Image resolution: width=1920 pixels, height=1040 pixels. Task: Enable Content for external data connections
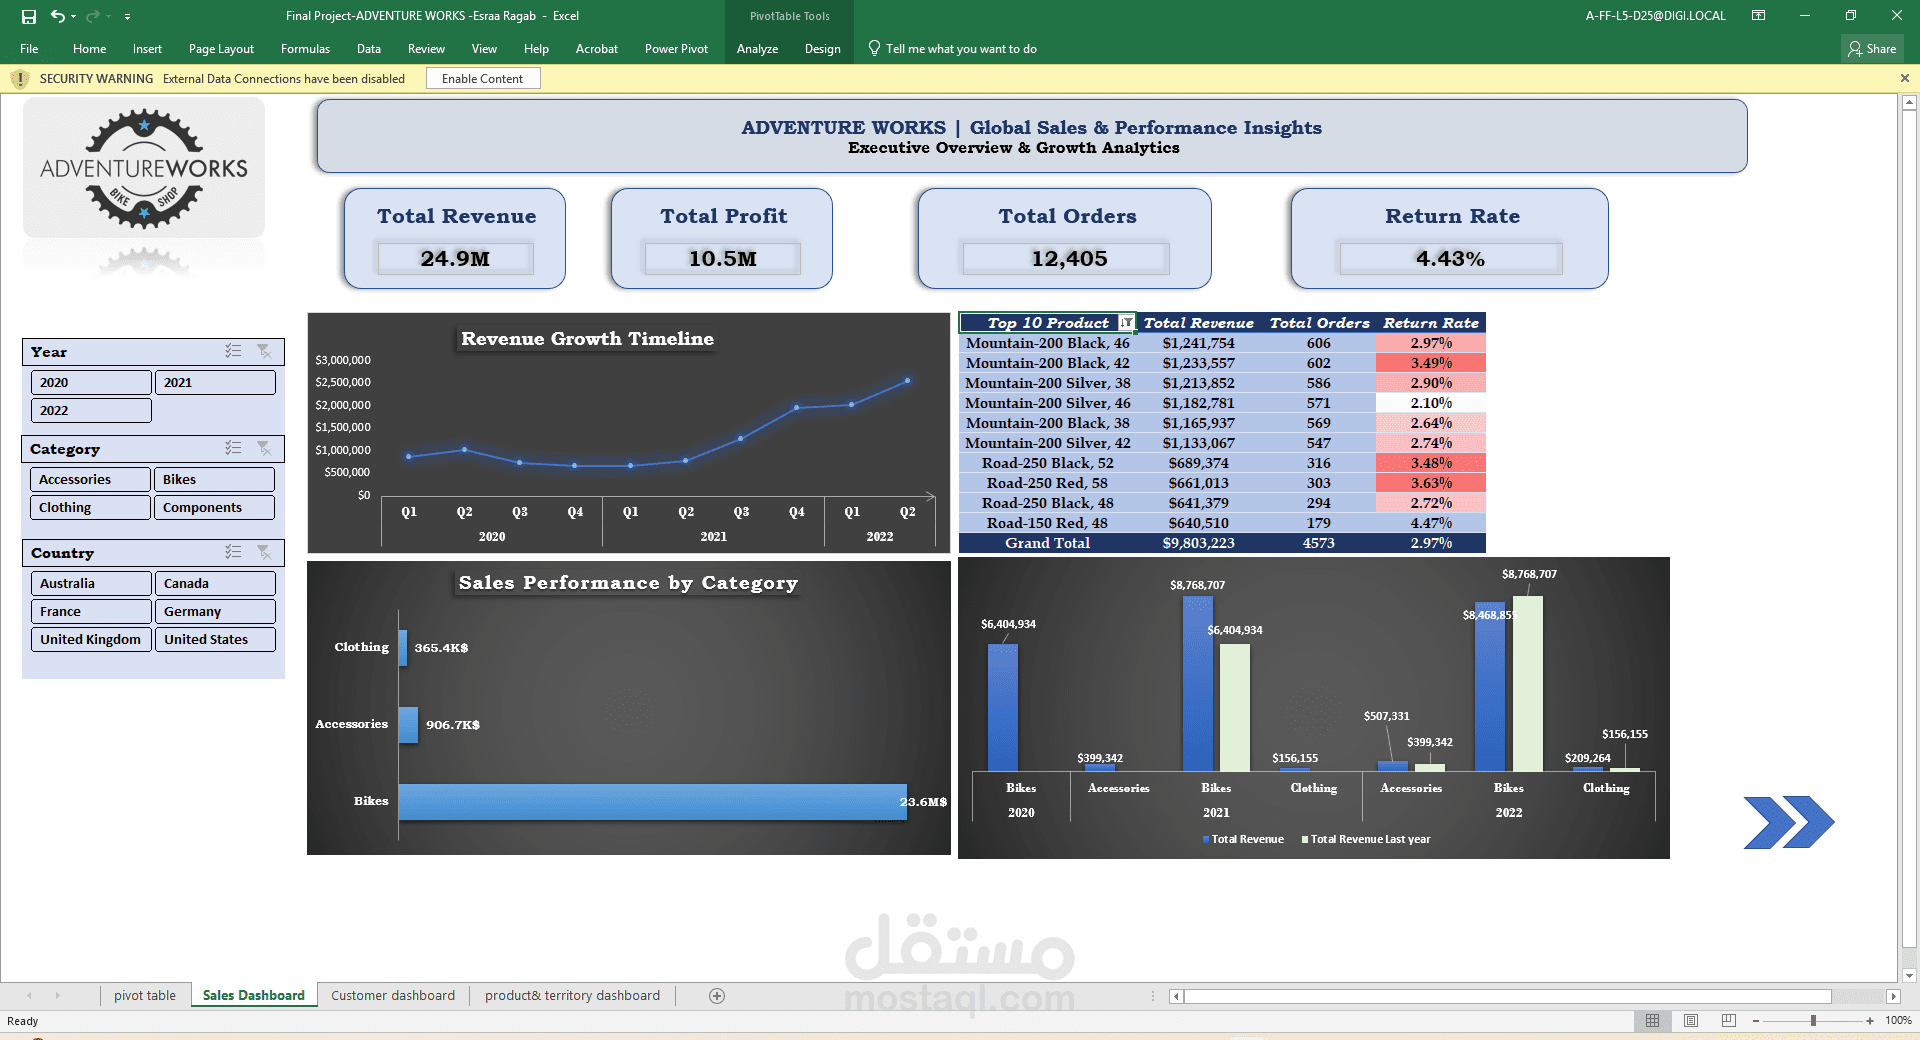(483, 79)
